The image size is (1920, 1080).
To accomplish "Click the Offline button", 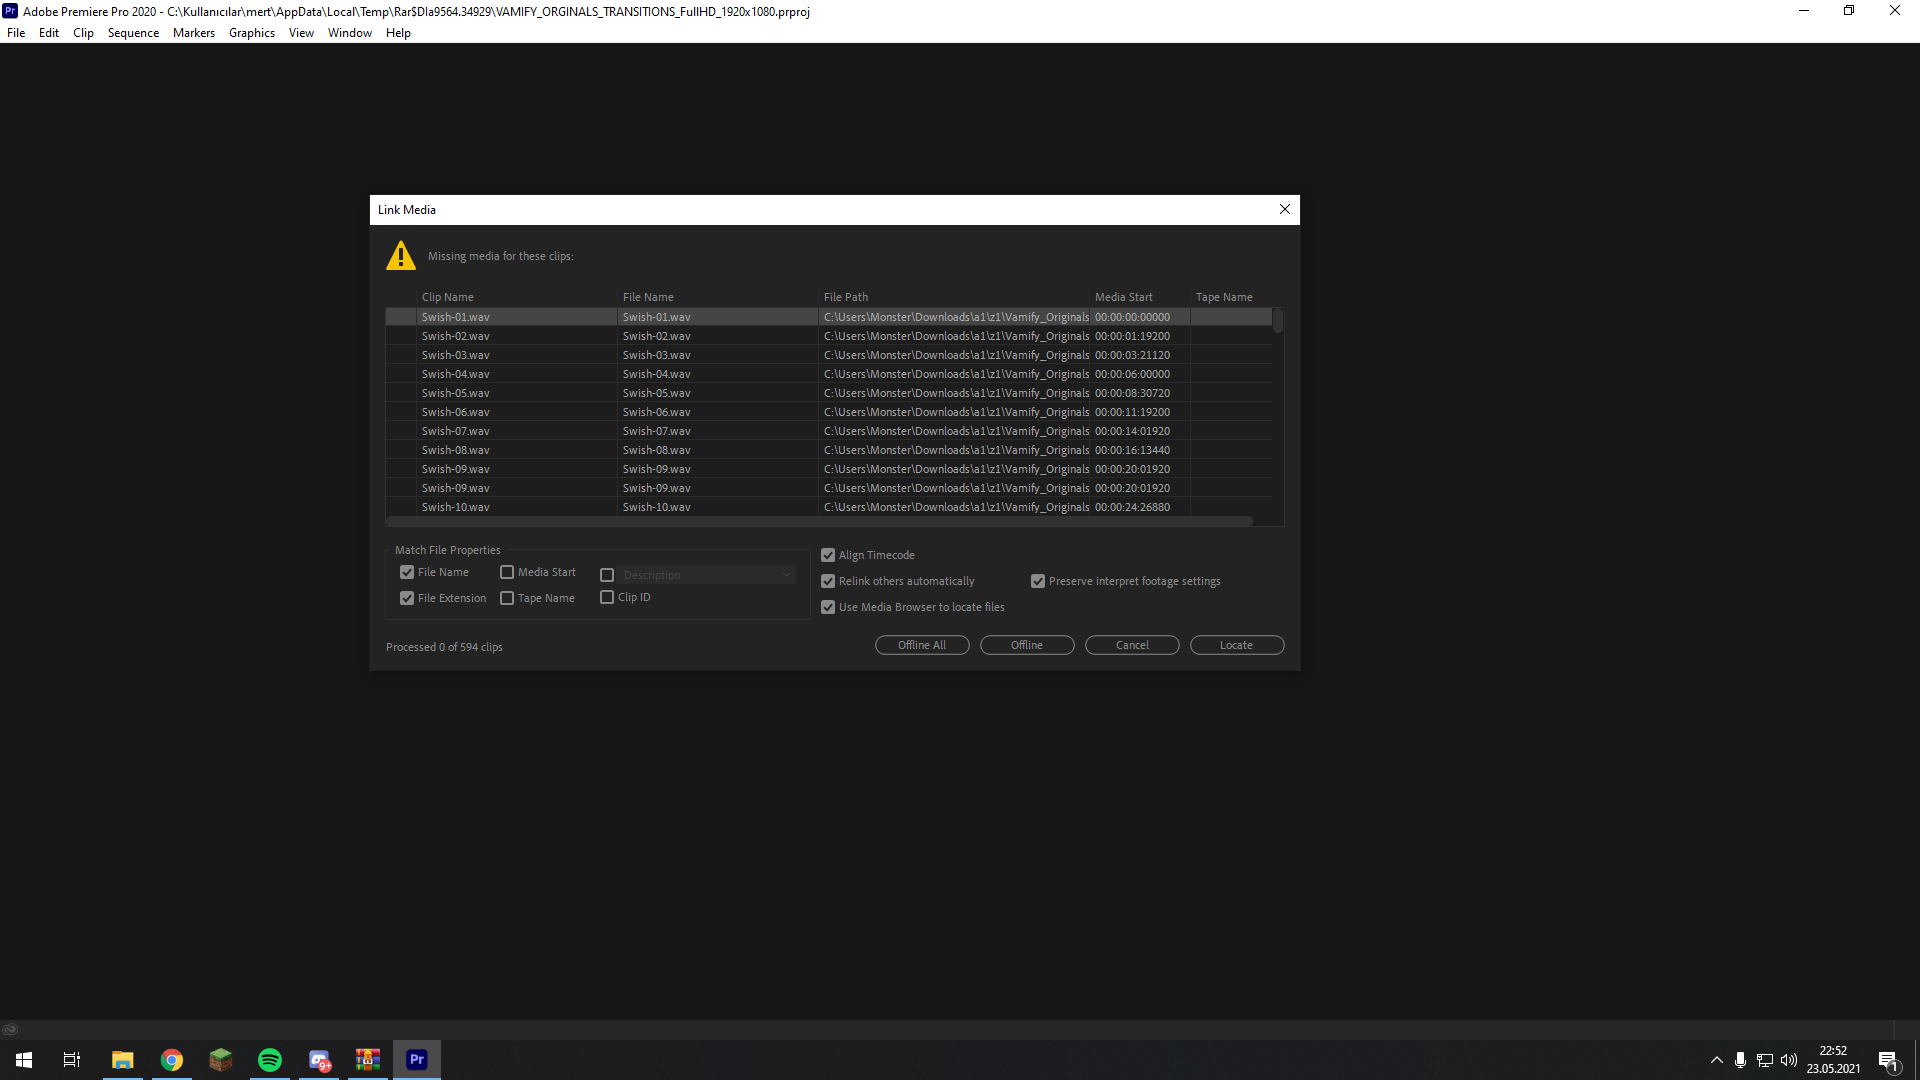I will [1027, 645].
